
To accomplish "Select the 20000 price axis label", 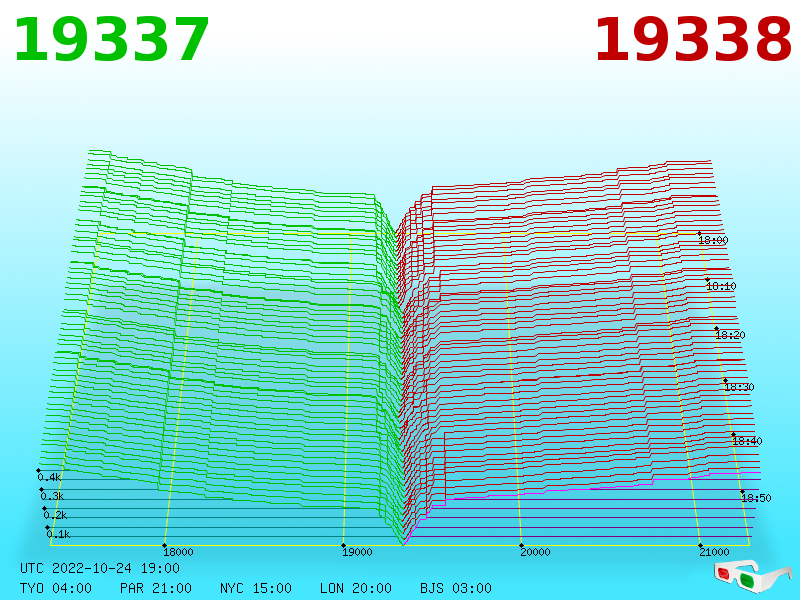I will tap(535, 552).
